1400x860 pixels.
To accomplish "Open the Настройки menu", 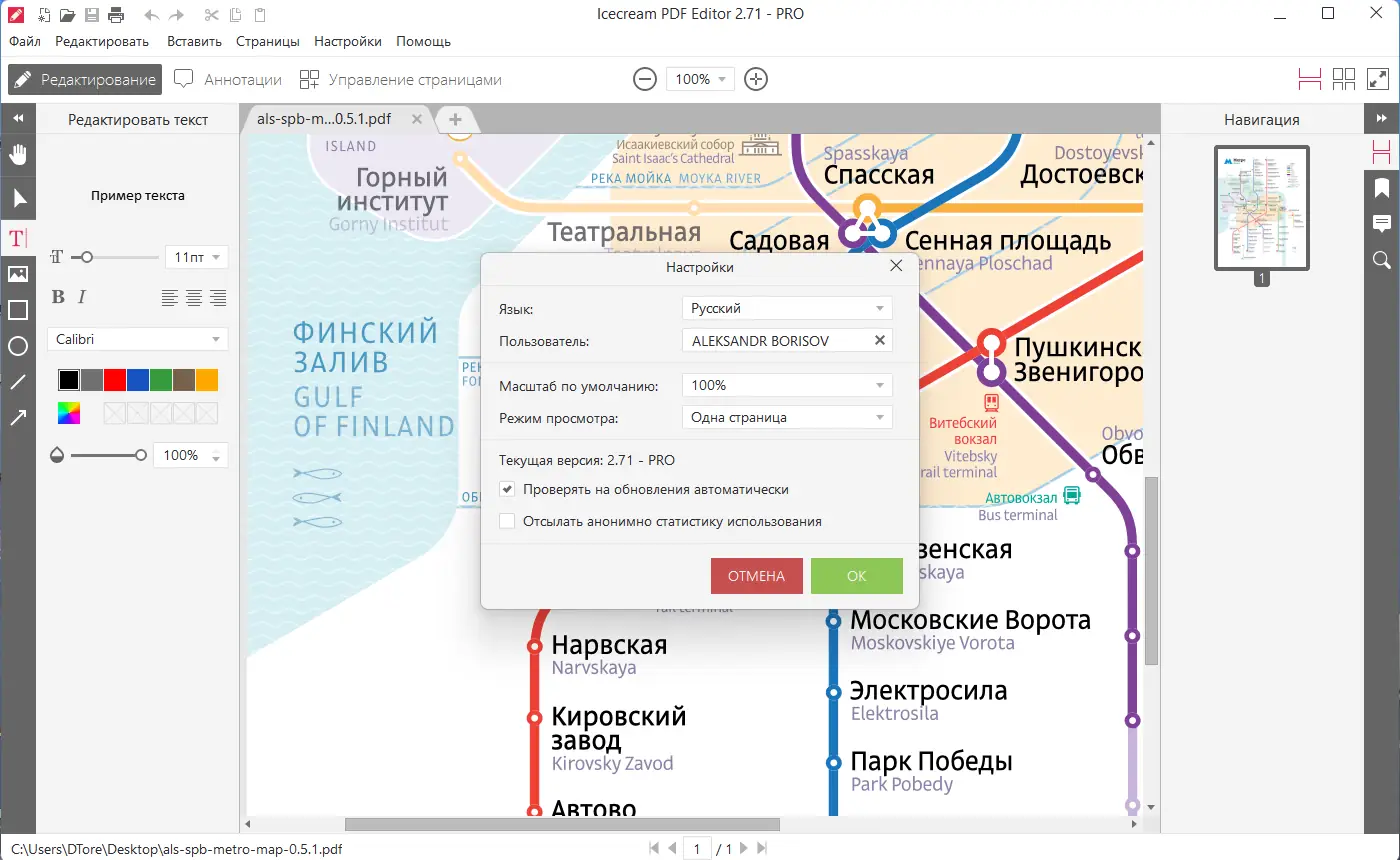I will coord(347,41).
